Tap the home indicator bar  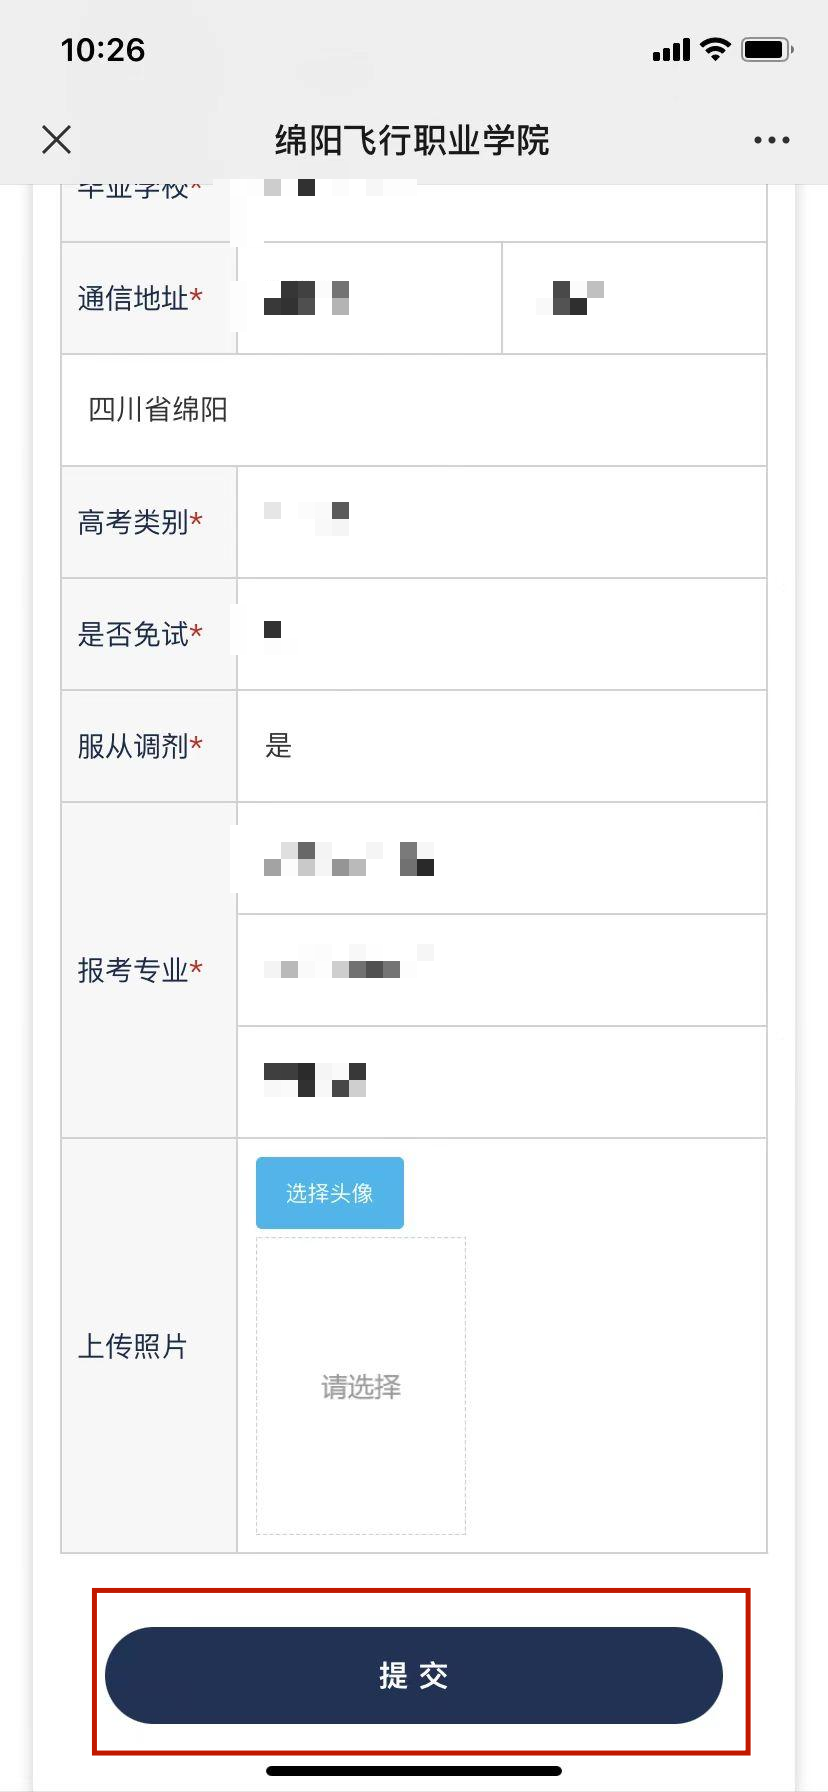414,1771
